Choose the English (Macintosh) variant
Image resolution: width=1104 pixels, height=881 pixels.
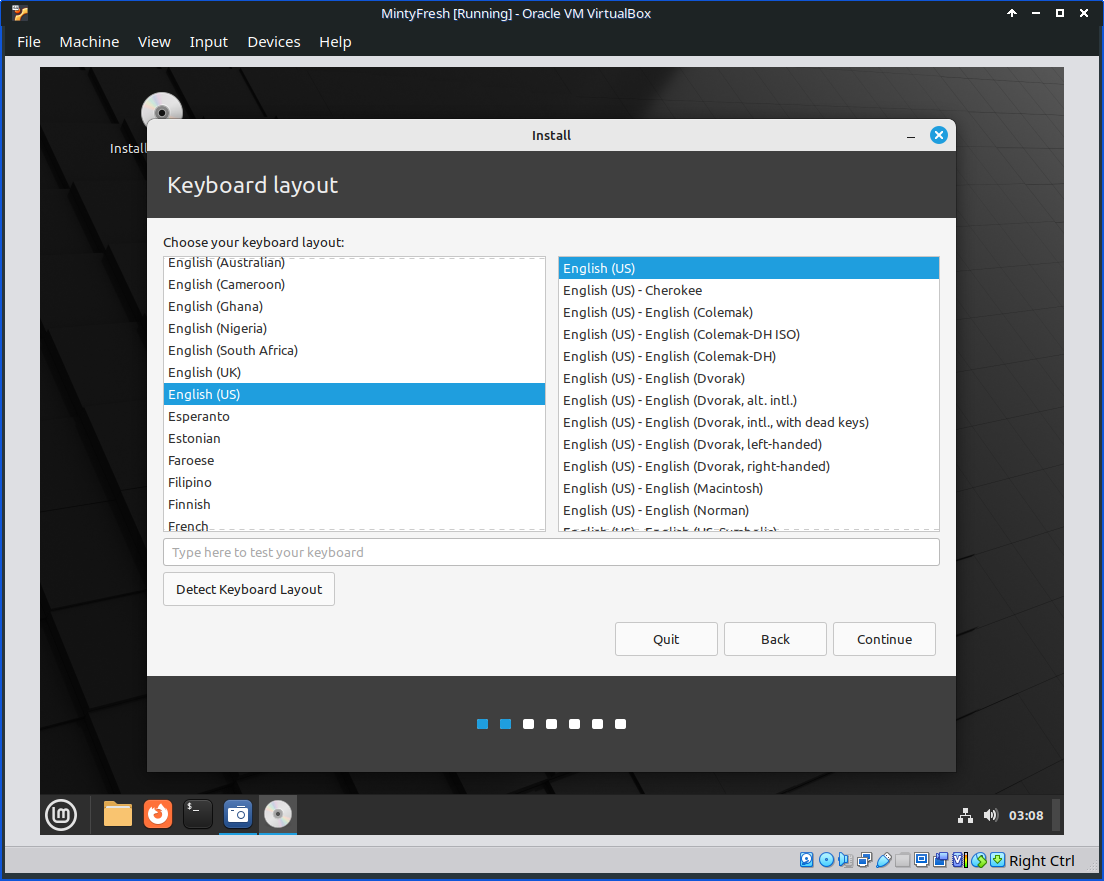(748, 488)
